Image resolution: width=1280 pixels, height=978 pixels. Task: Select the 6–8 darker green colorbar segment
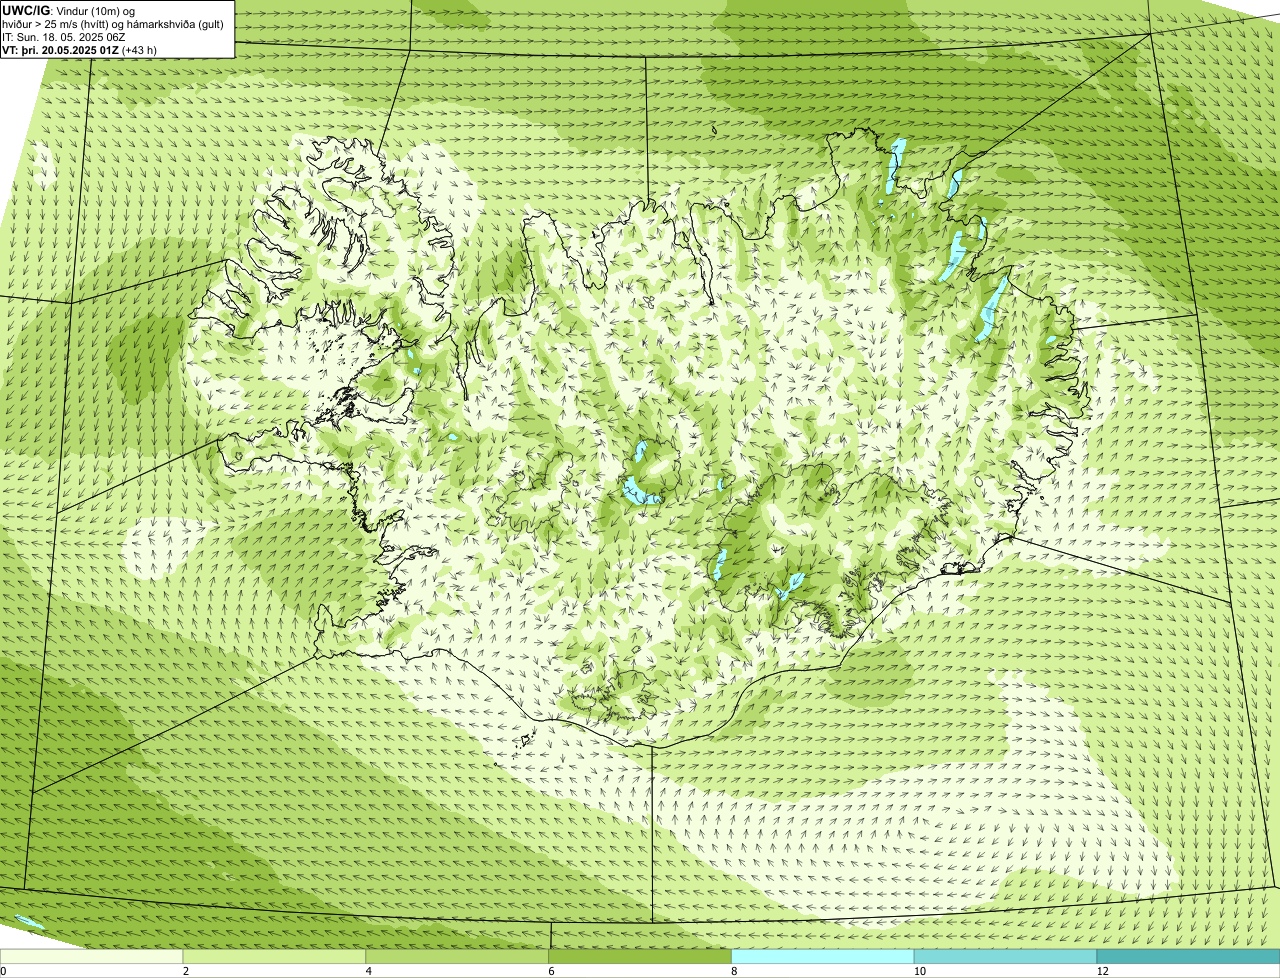(x=641, y=957)
